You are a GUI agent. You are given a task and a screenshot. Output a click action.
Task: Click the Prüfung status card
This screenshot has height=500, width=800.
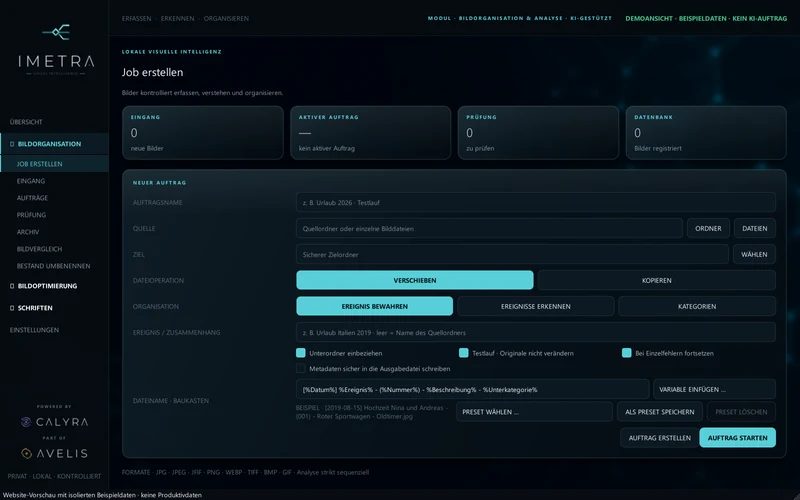538,133
